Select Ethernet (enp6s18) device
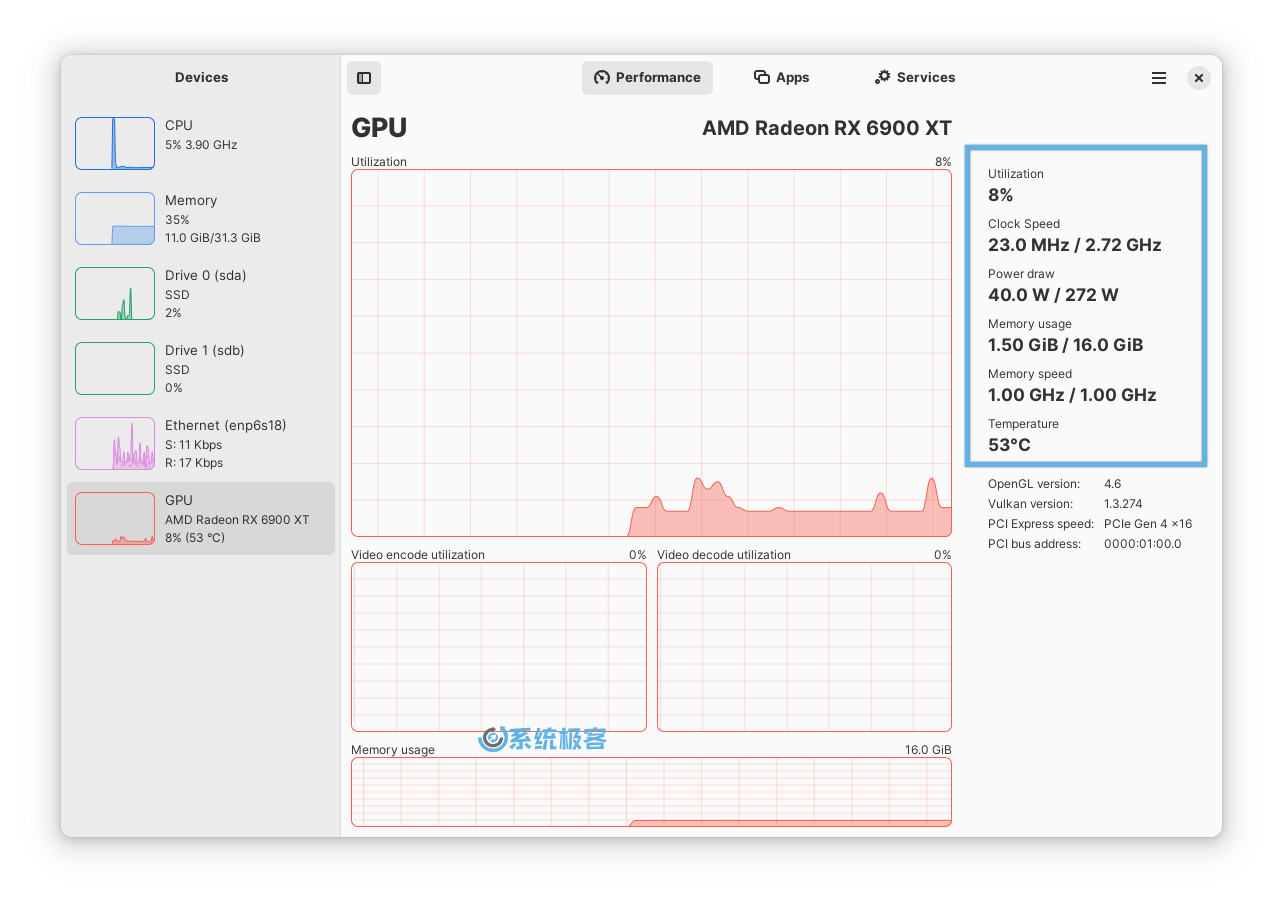 pyautogui.click(x=201, y=443)
